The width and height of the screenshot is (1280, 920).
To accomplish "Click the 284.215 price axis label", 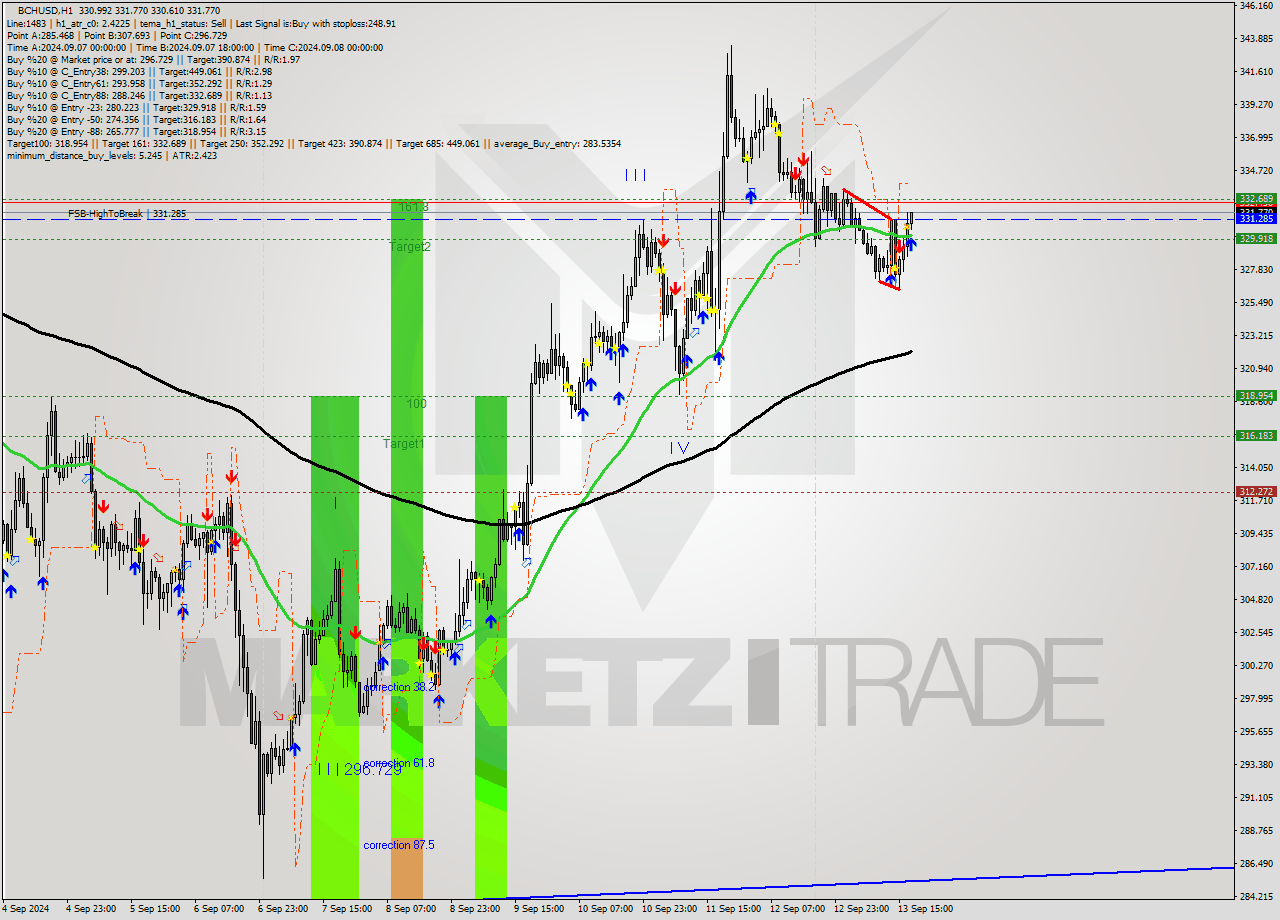I will click(1256, 896).
